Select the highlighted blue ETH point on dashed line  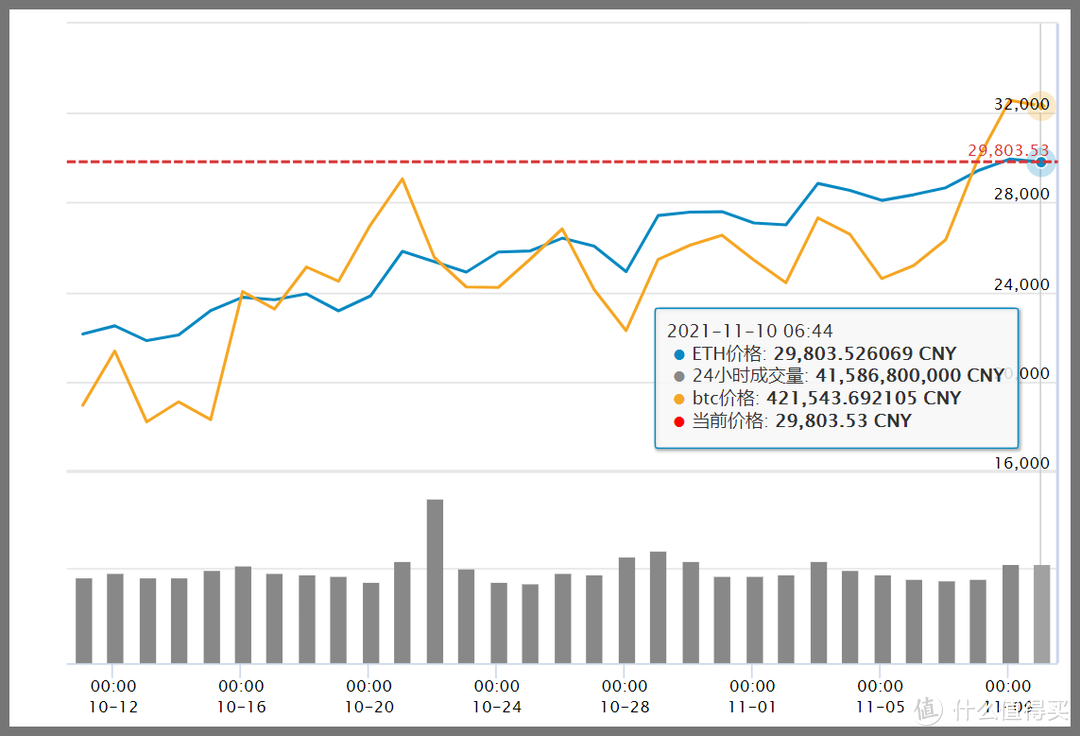pyautogui.click(x=1041, y=161)
